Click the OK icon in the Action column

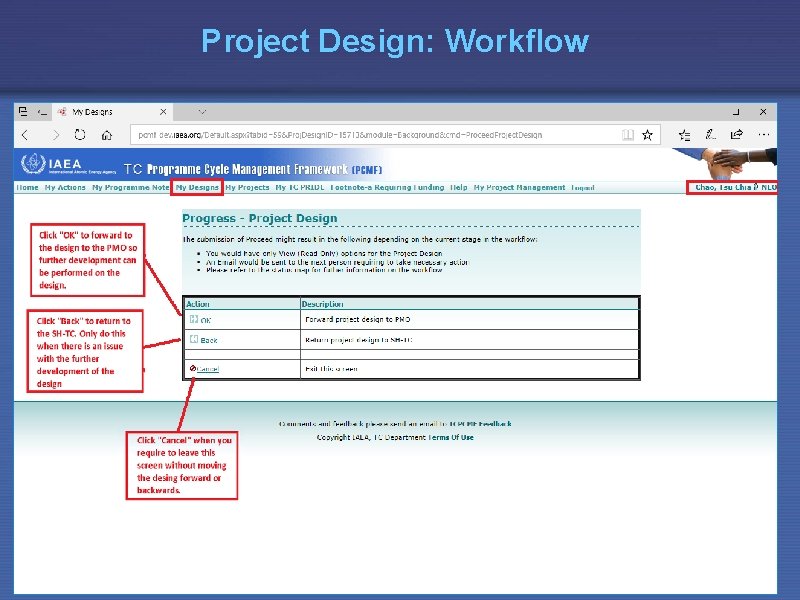coord(195,317)
